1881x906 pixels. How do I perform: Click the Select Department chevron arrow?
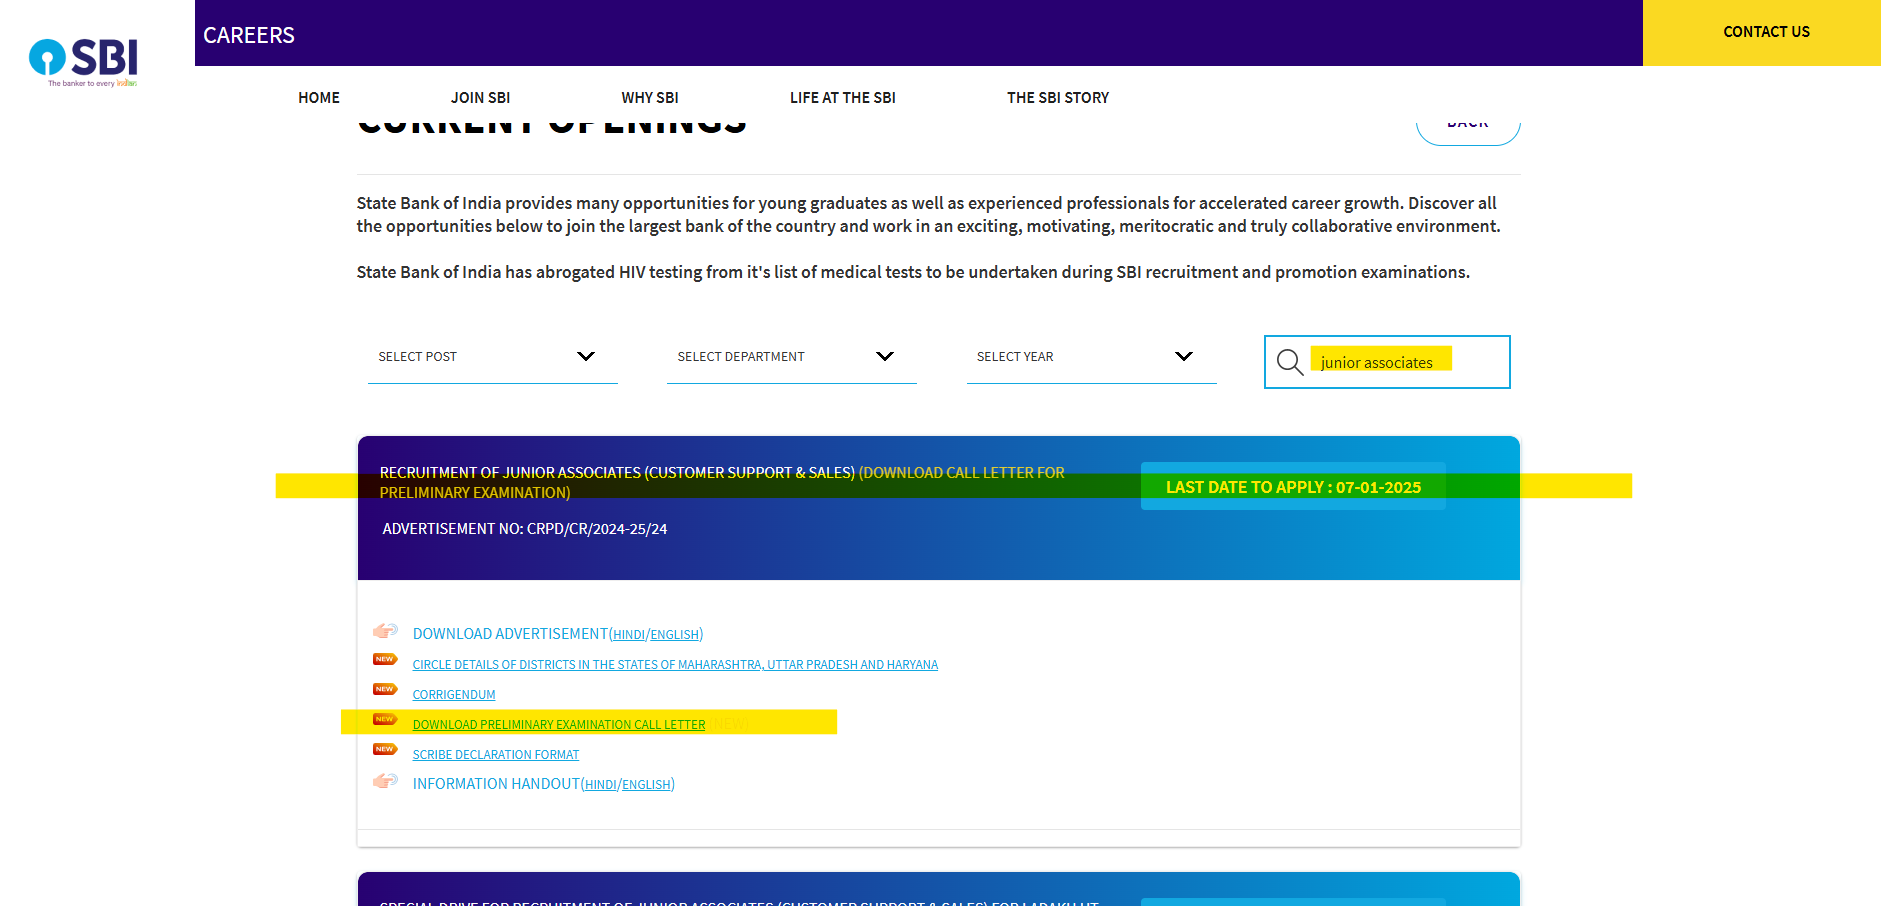[885, 356]
